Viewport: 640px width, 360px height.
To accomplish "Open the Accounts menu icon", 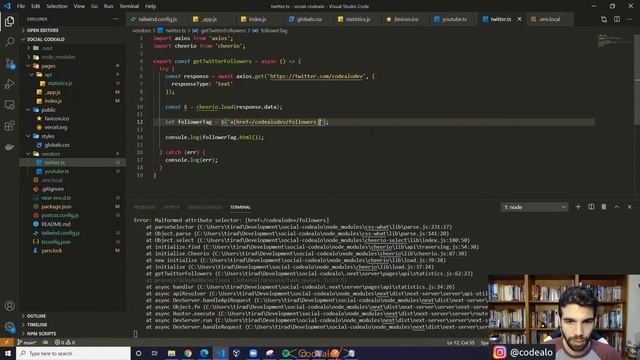I will (x=9, y=306).
